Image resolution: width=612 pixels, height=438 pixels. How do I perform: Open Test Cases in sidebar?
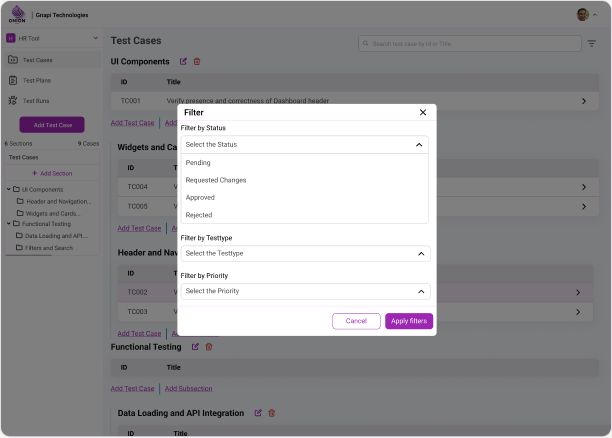(52, 60)
